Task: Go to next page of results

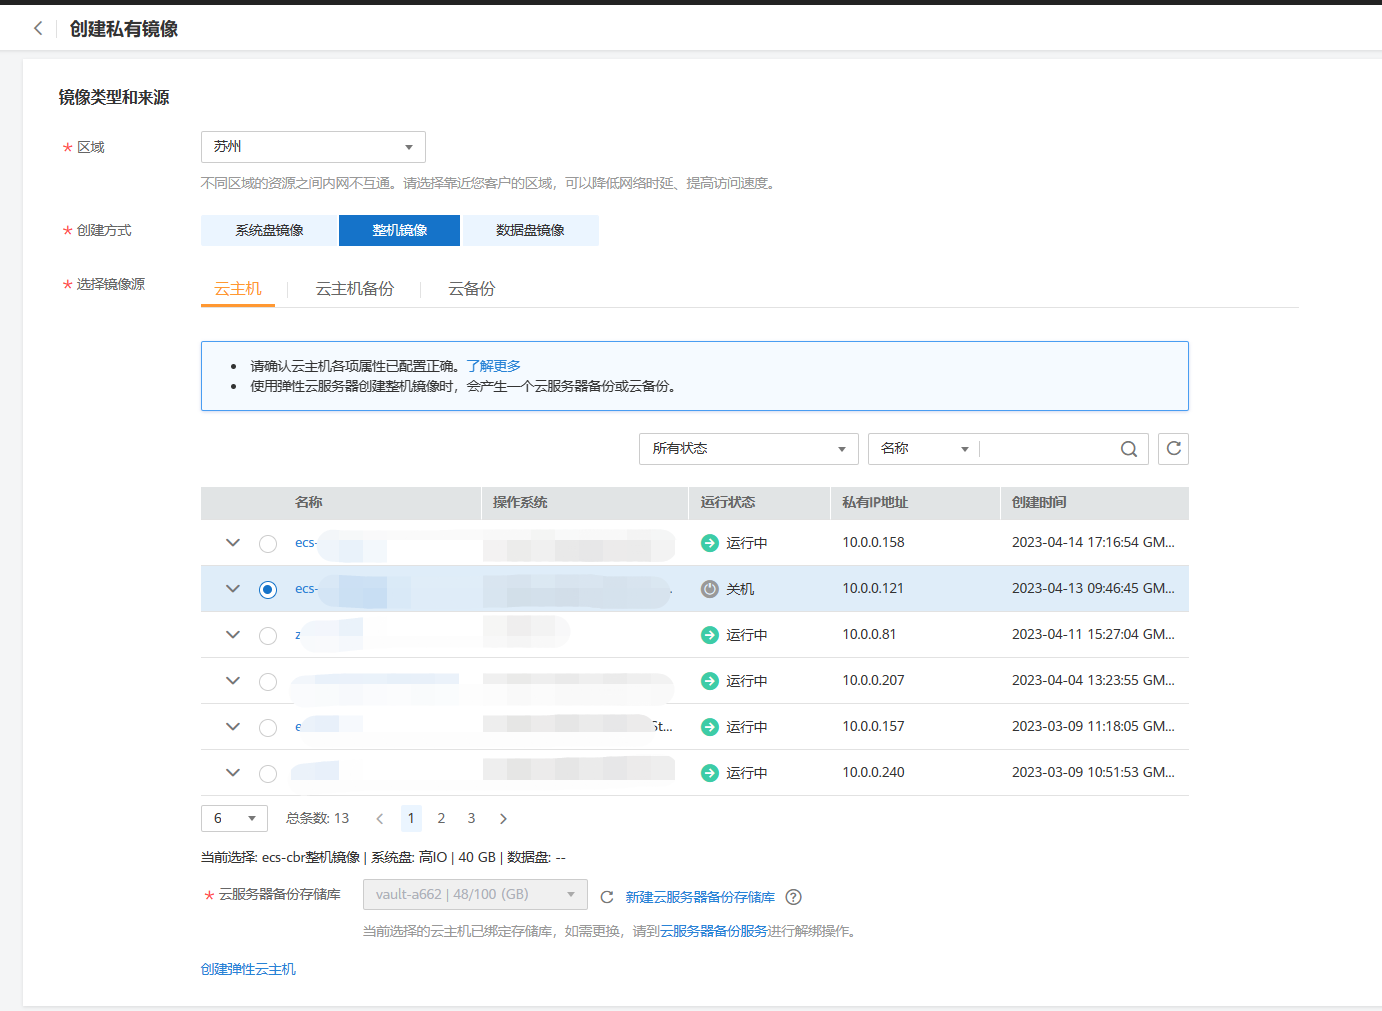Action: [x=503, y=819]
